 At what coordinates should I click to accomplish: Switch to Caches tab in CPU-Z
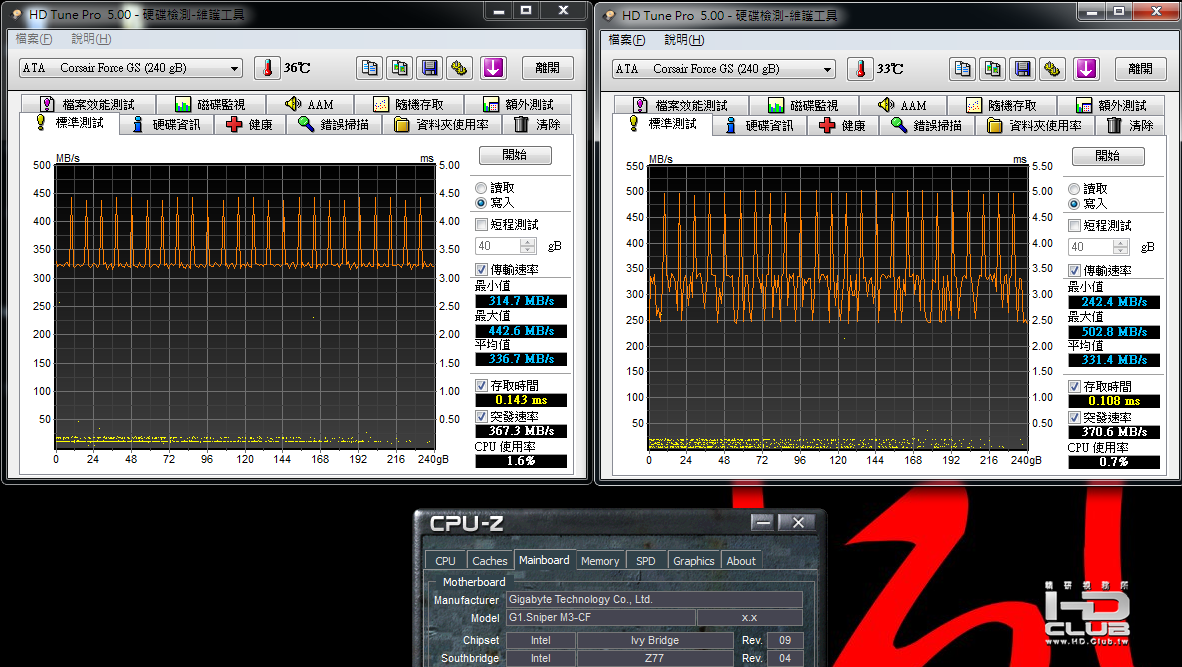point(490,561)
